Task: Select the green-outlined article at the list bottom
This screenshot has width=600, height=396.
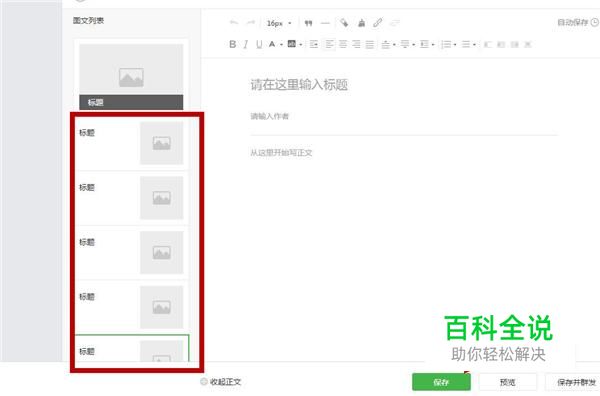Action: [132, 348]
